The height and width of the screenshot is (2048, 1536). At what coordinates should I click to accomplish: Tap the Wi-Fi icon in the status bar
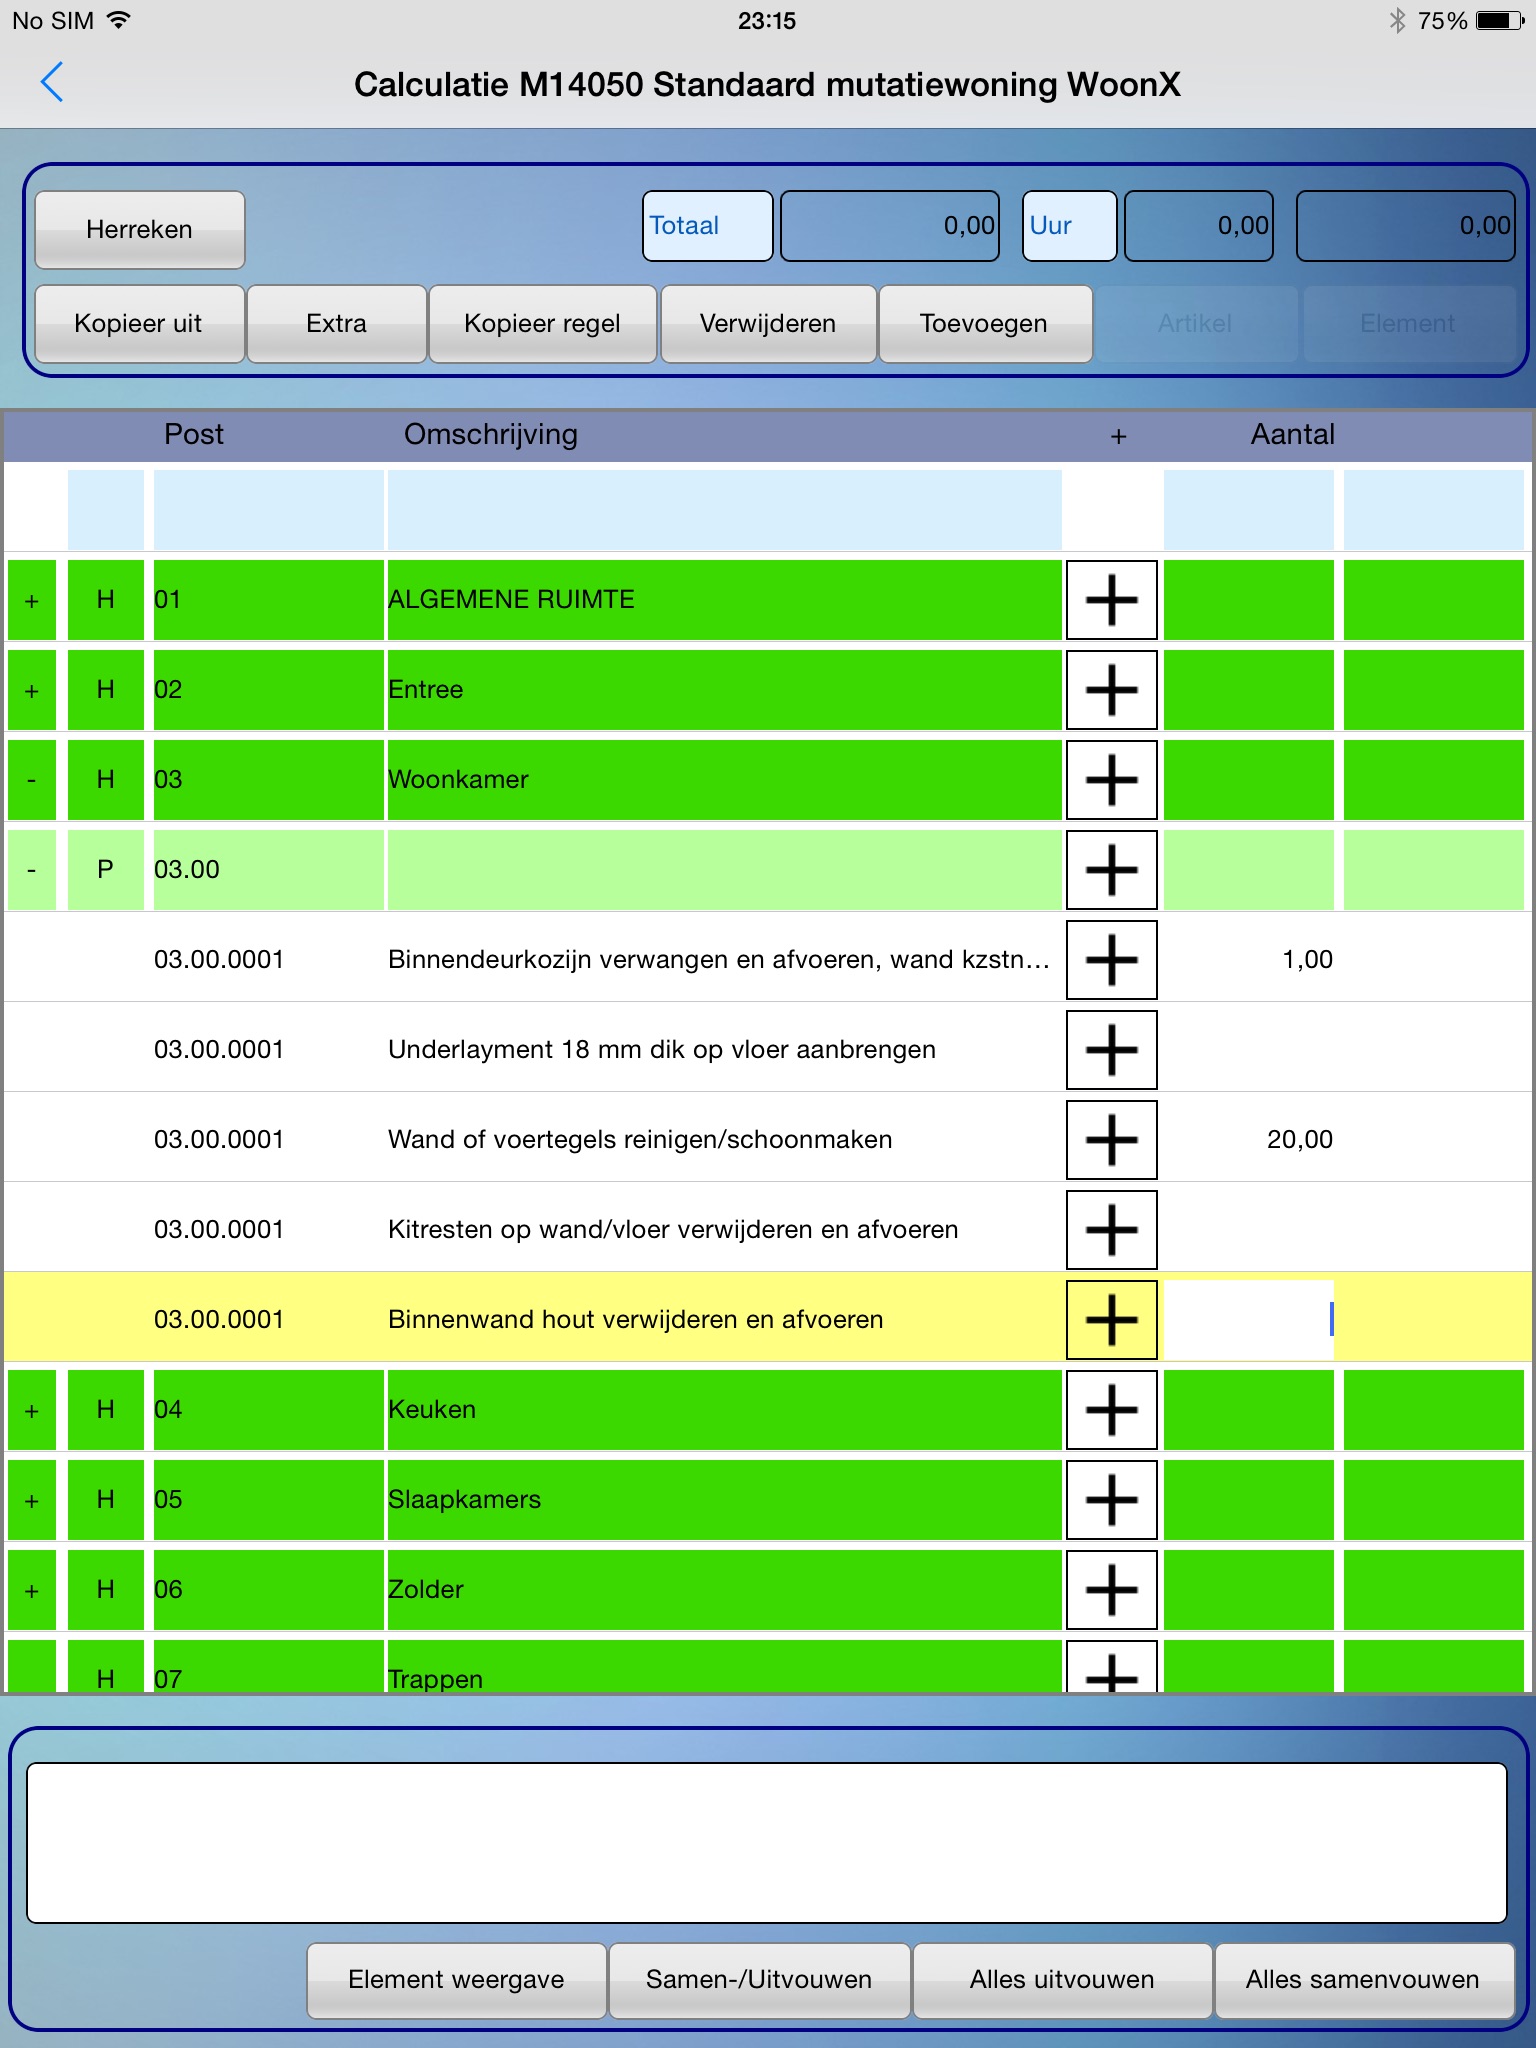(x=118, y=20)
